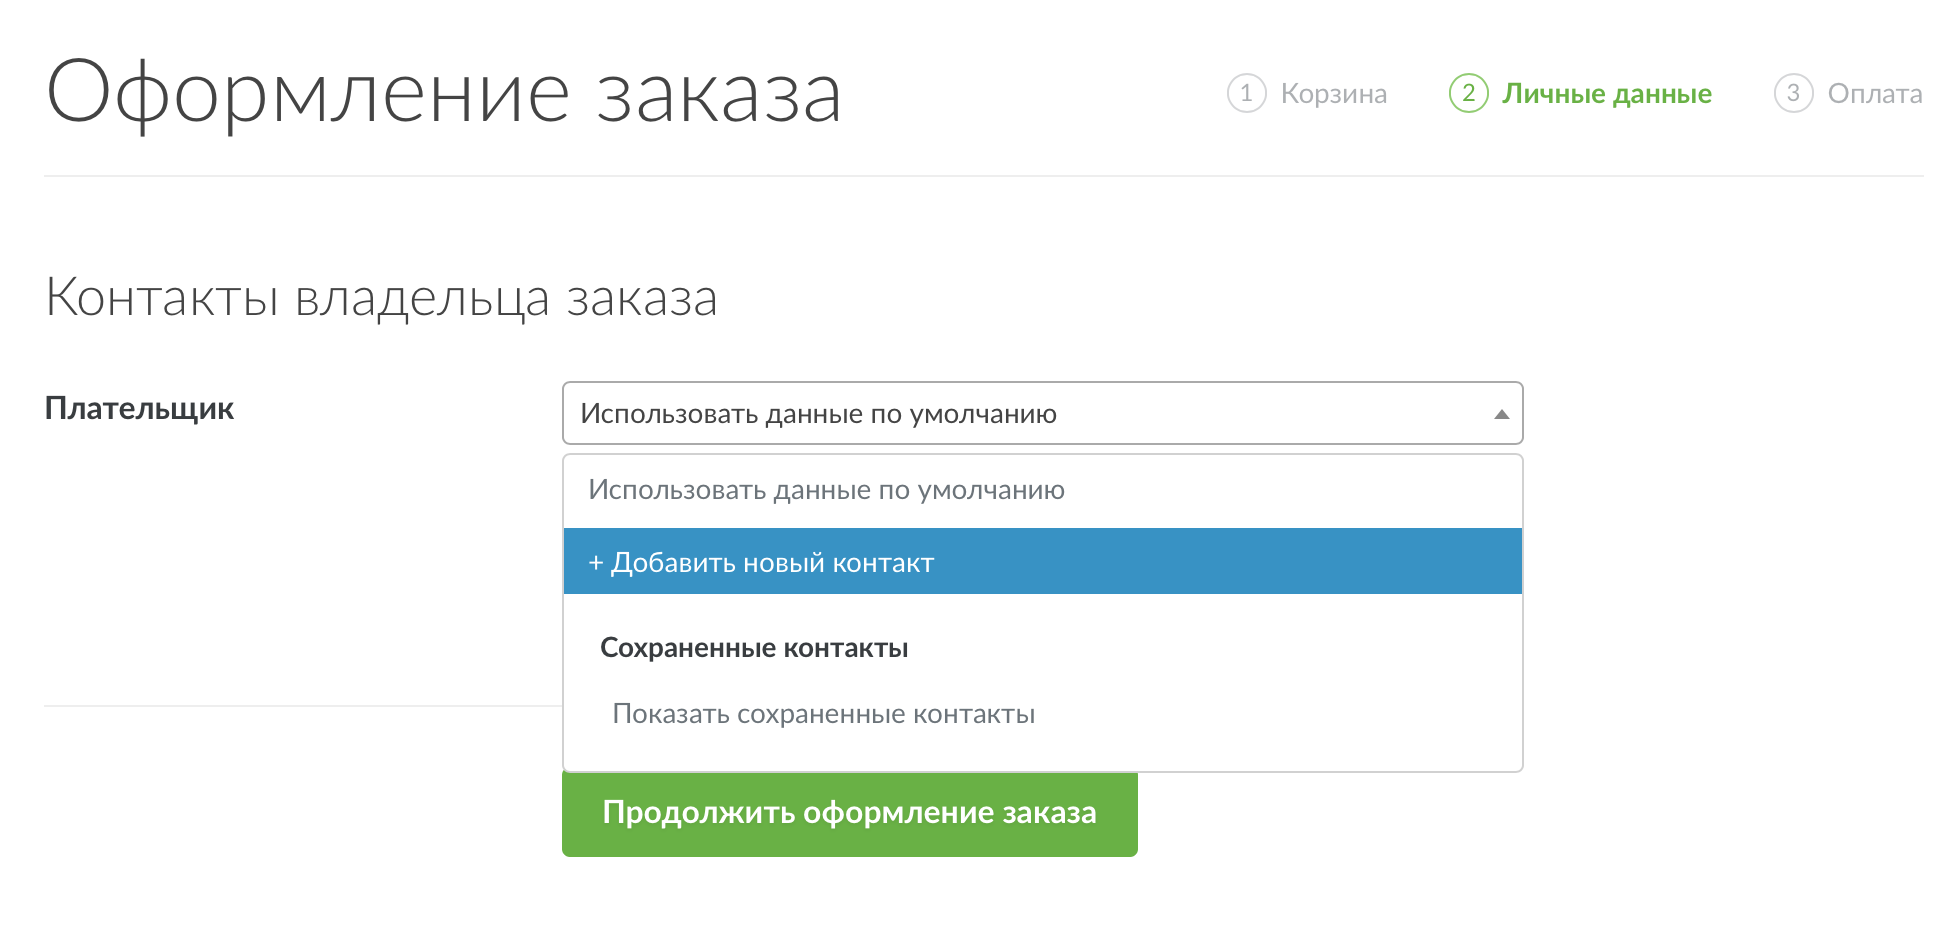Click the Сохраненные контакты group heading
This screenshot has height=944, width=1958.
pos(754,648)
